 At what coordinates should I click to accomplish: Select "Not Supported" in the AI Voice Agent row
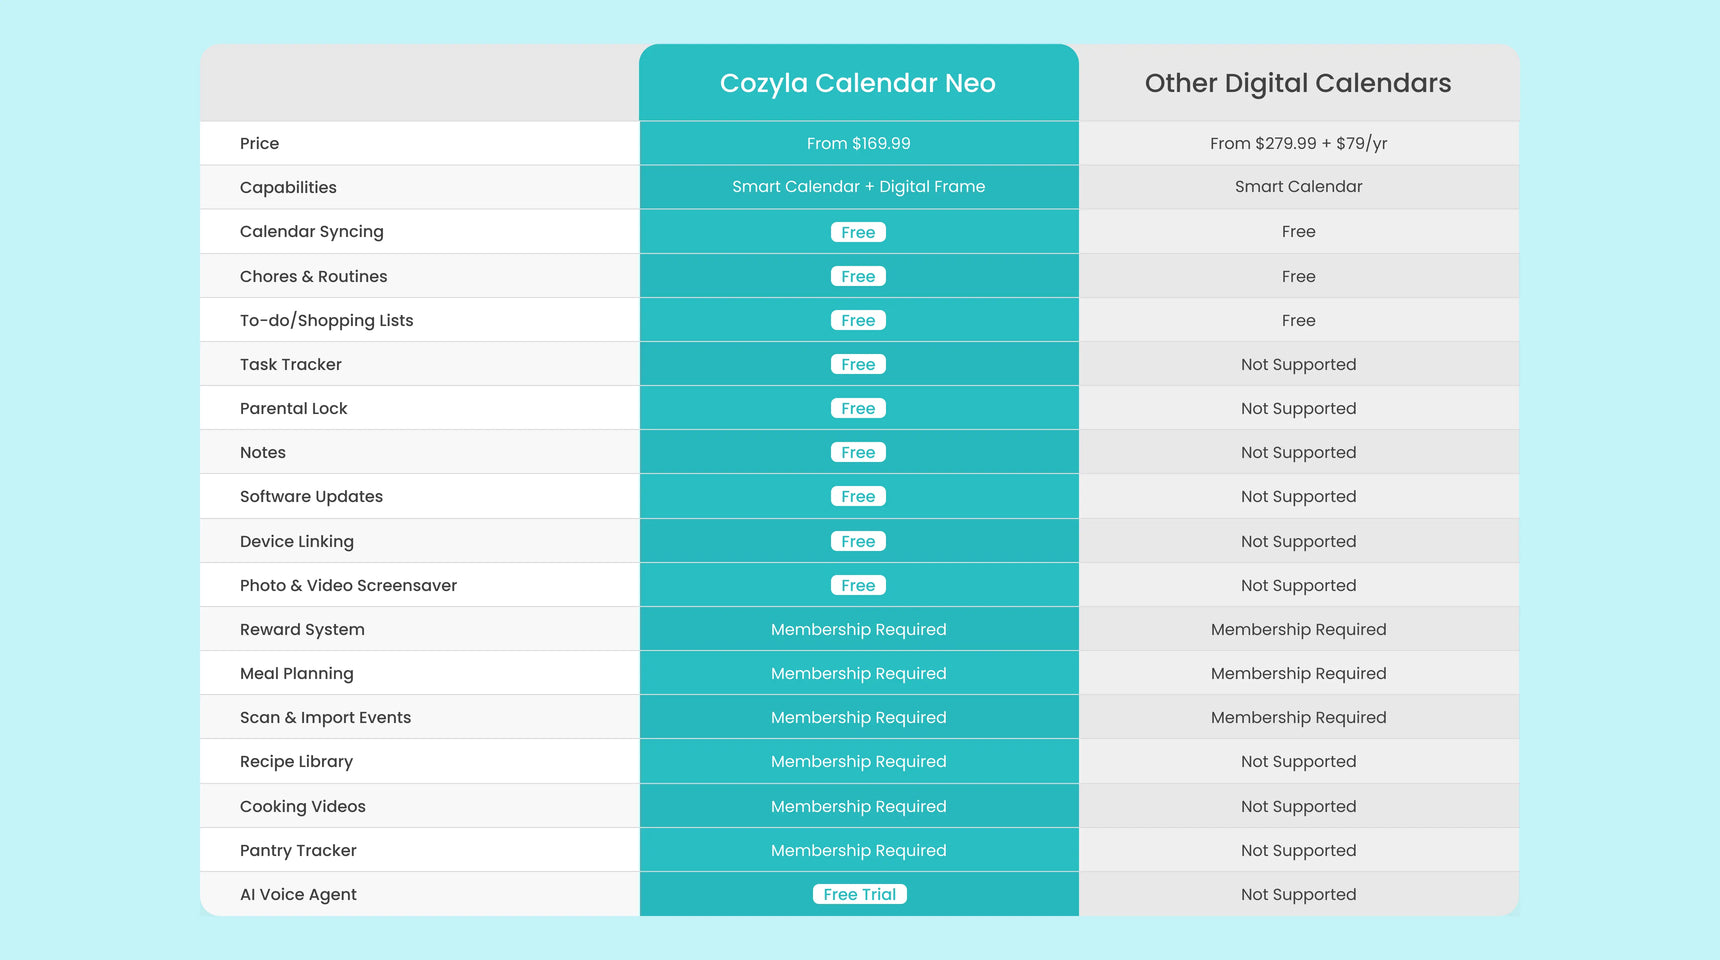coord(1299,894)
